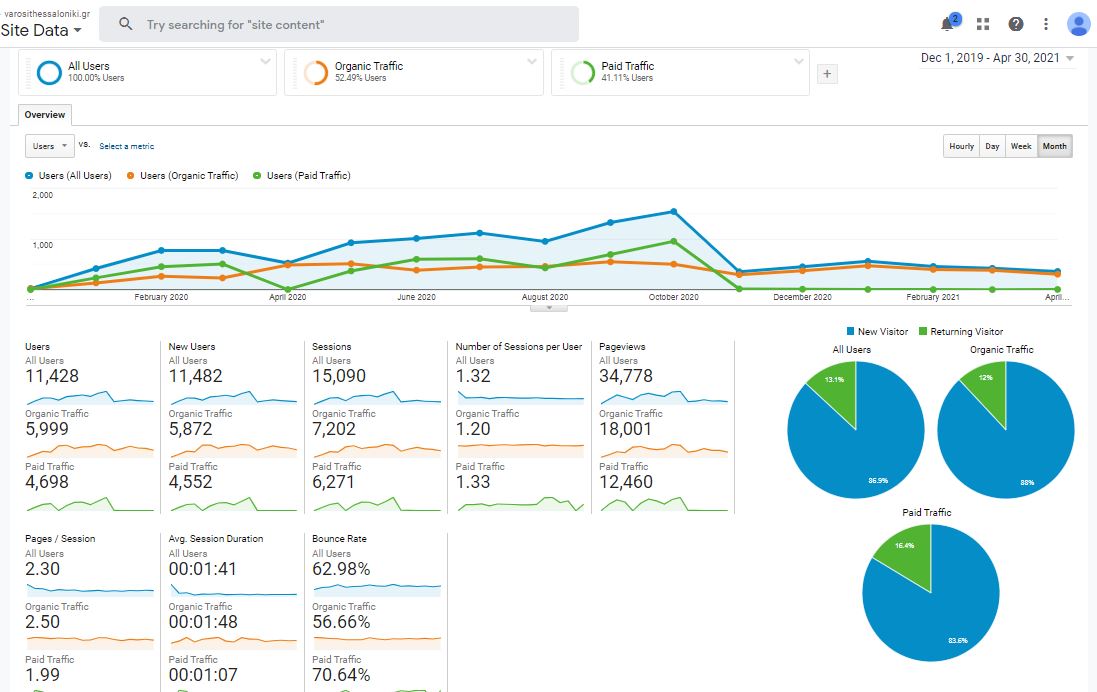Open the notifications bell icon
This screenshot has width=1097, height=692.
(948, 24)
